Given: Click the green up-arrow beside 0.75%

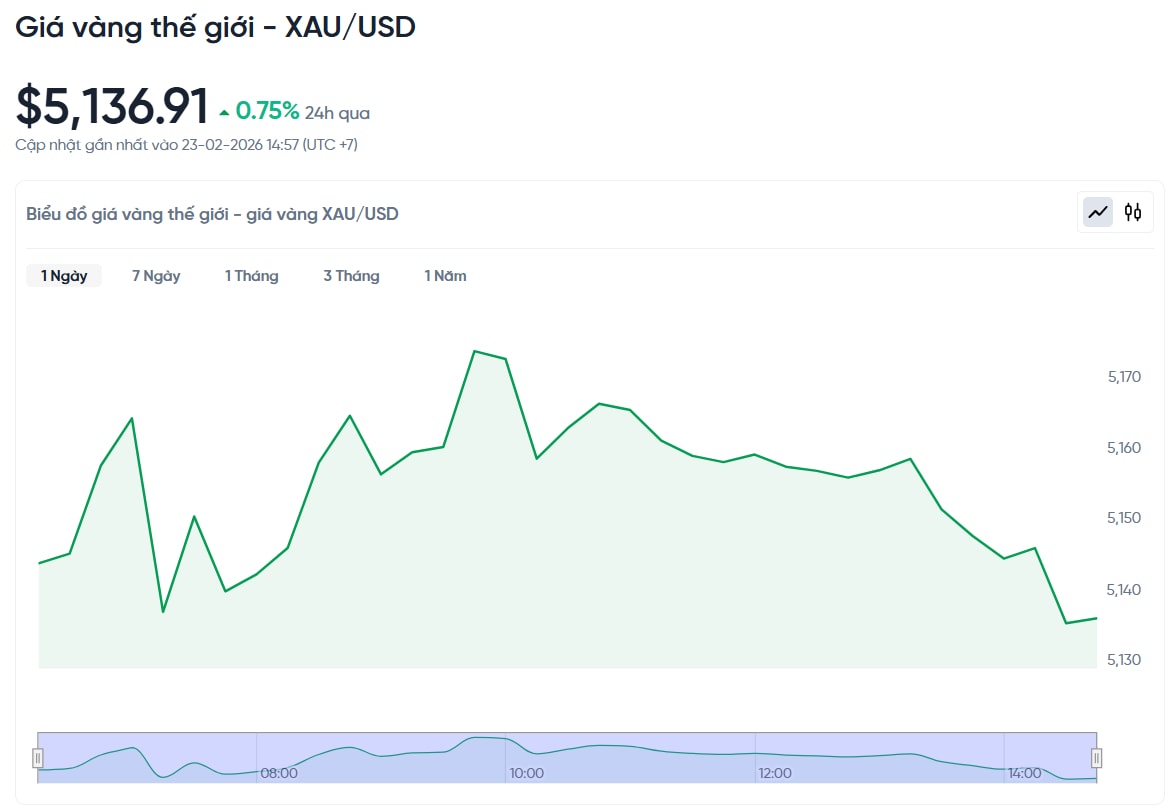Looking at the screenshot, I should (224, 111).
